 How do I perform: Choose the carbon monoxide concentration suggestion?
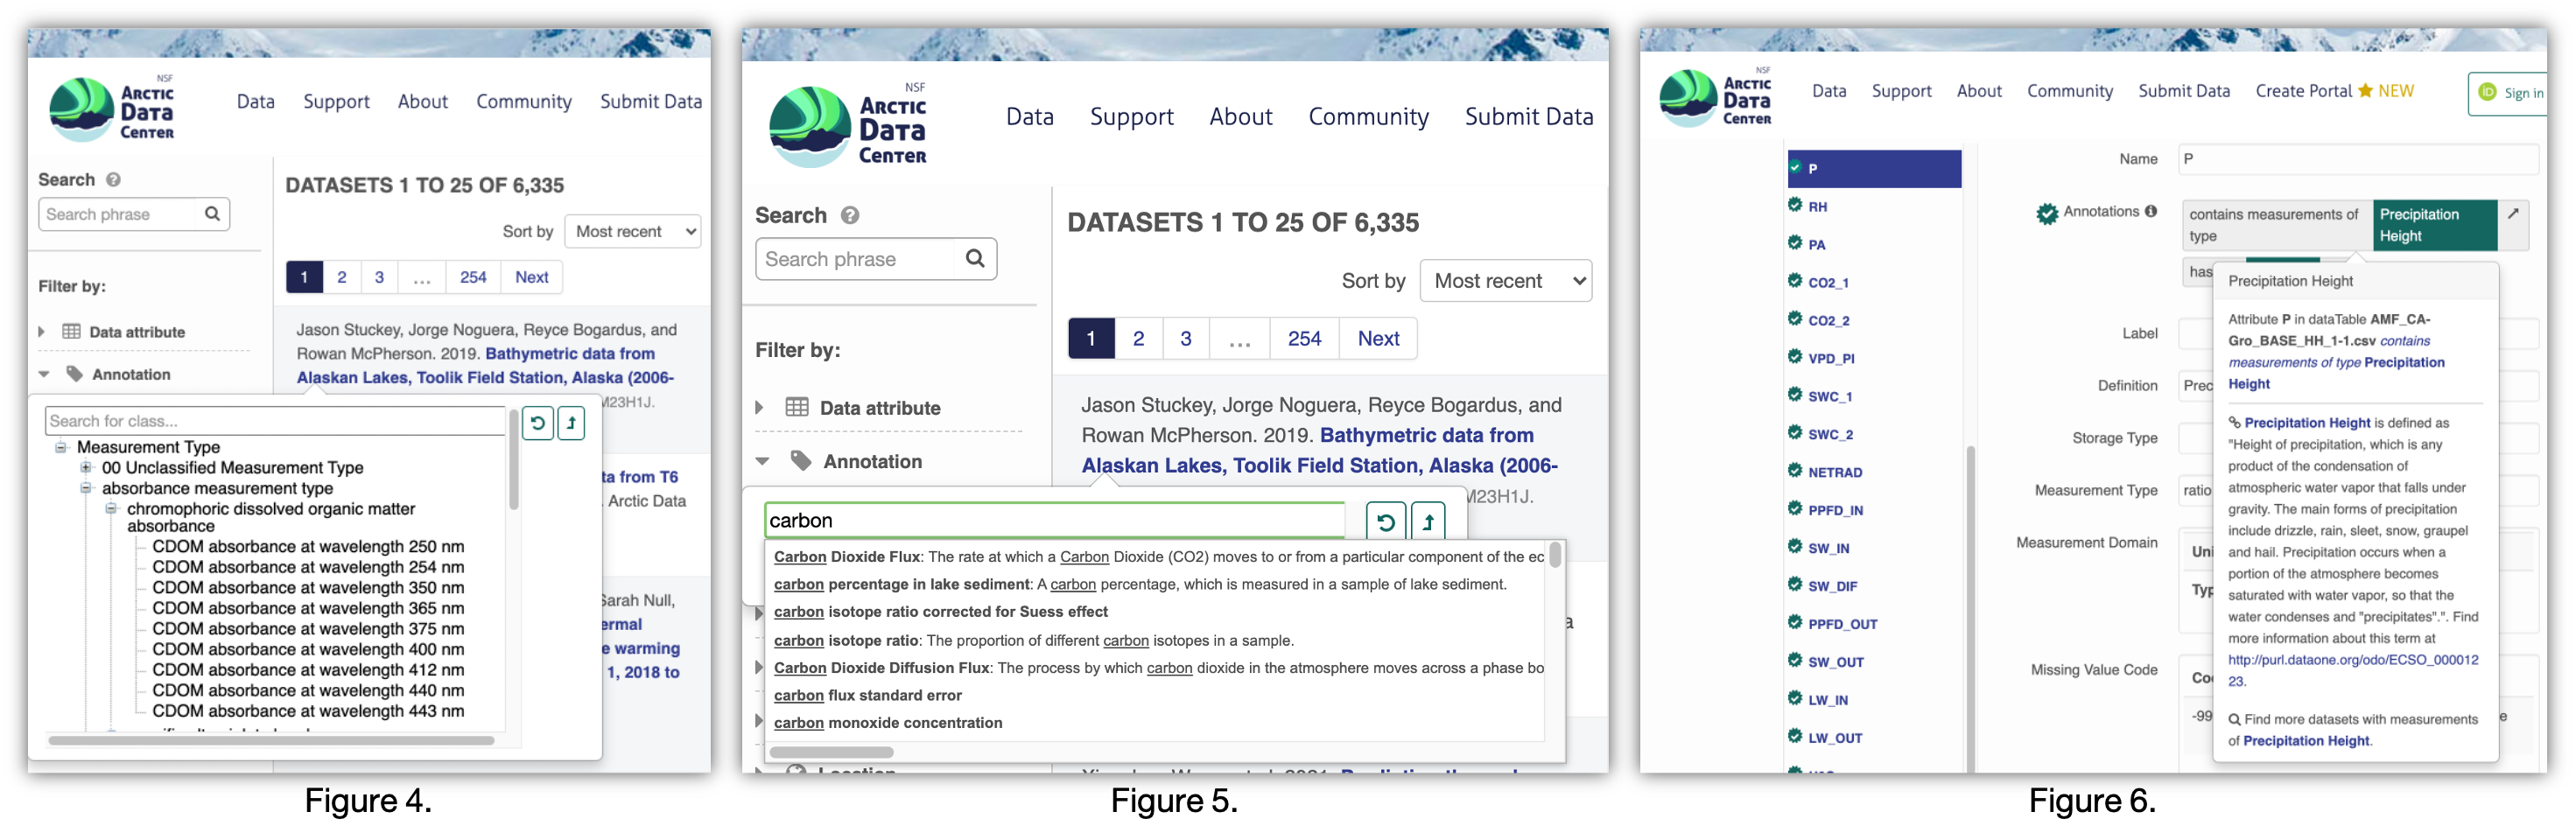coord(888,723)
